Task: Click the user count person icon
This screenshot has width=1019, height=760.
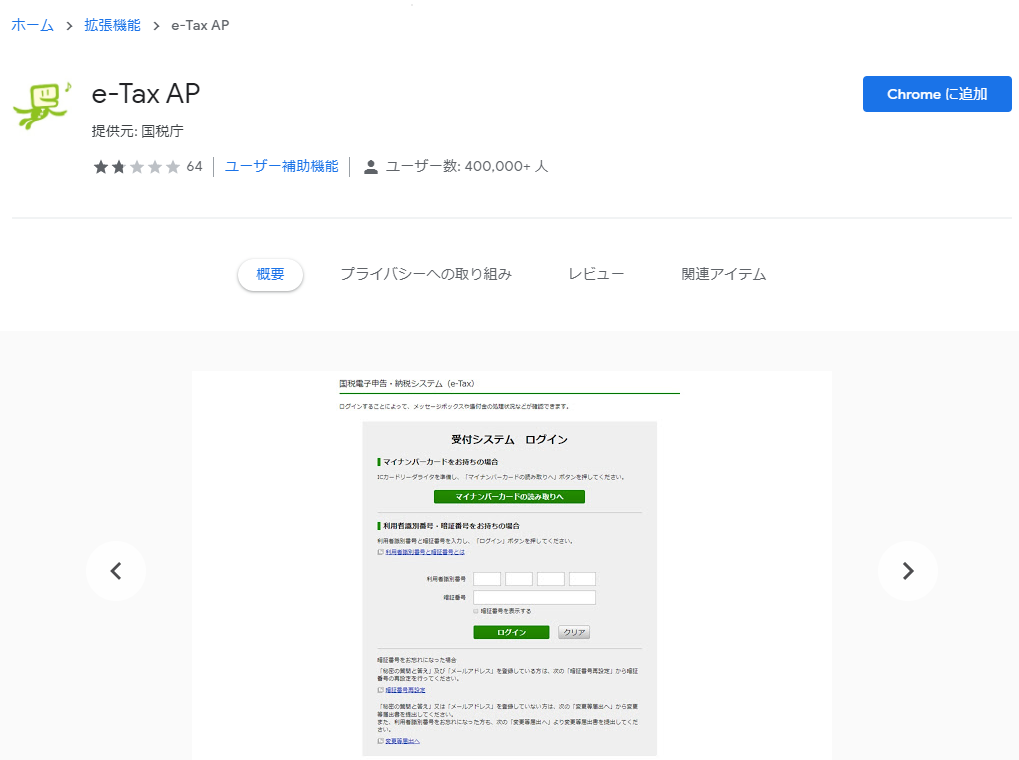Action: [370, 167]
